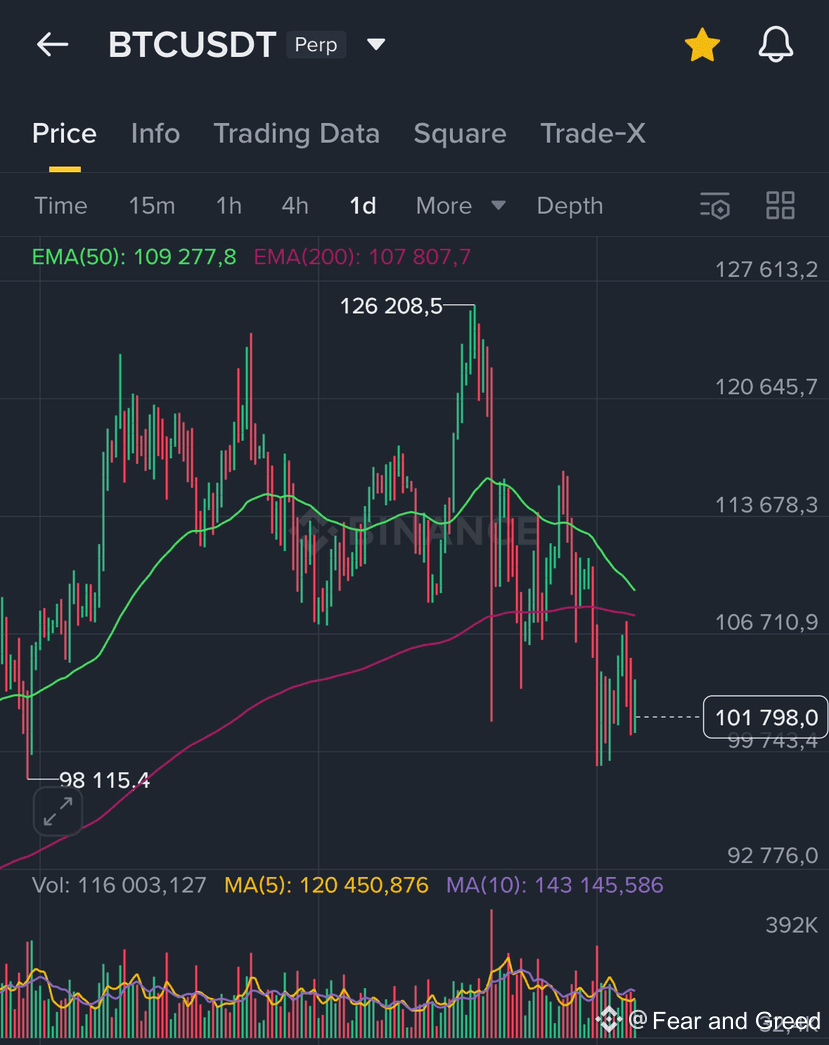
Task: Select the 1h interval
Action: (229, 206)
